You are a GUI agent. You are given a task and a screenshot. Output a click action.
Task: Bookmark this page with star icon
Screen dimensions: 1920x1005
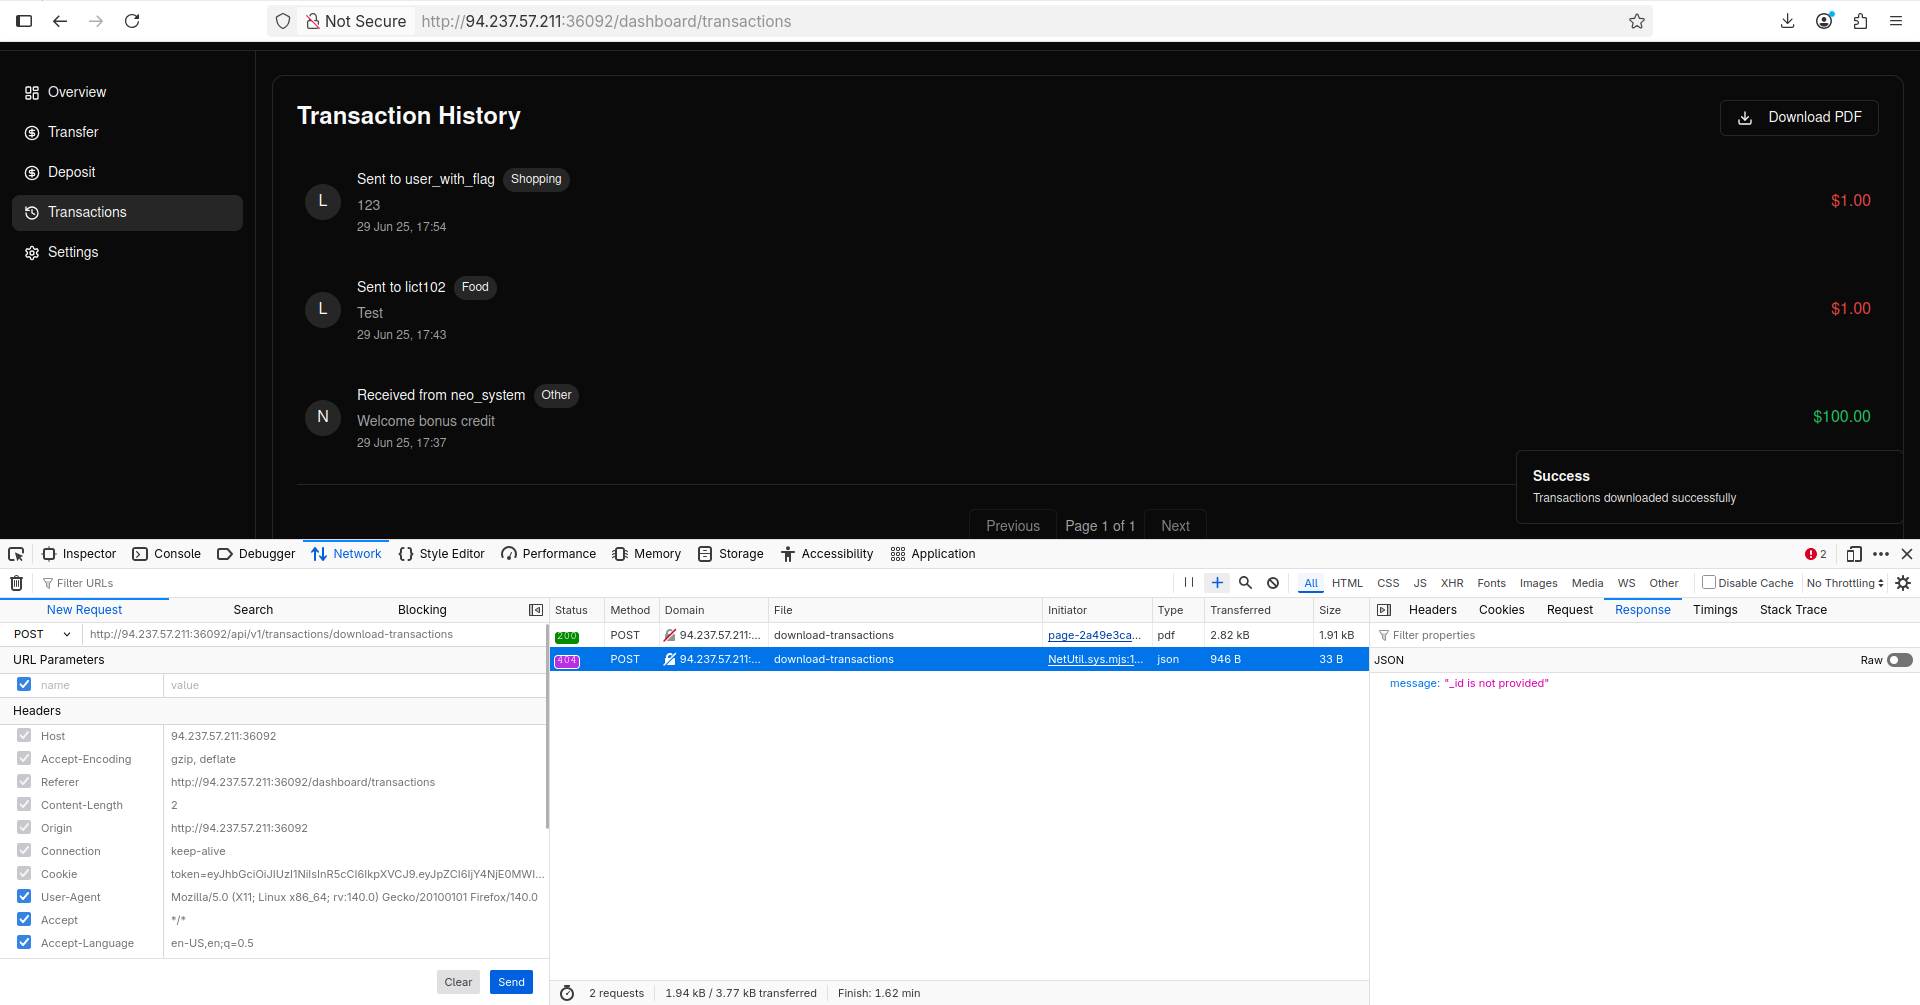pyautogui.click(x=1637, y=21)
